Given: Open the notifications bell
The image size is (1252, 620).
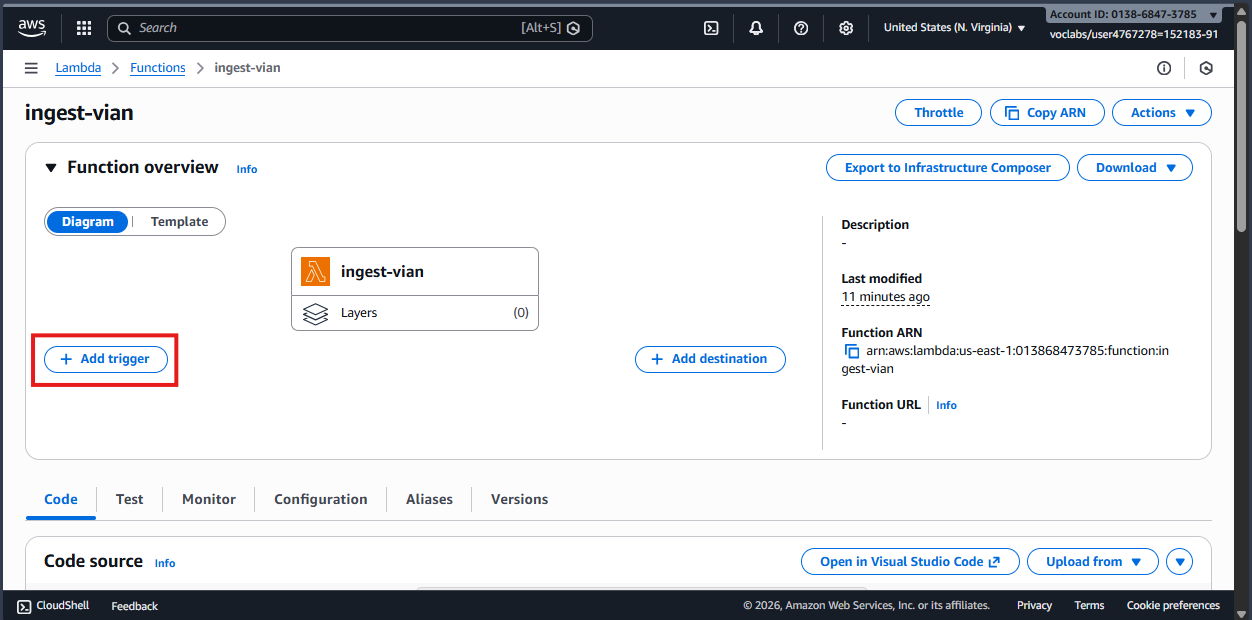Looking at the screenshot, I should coord(756,28).
